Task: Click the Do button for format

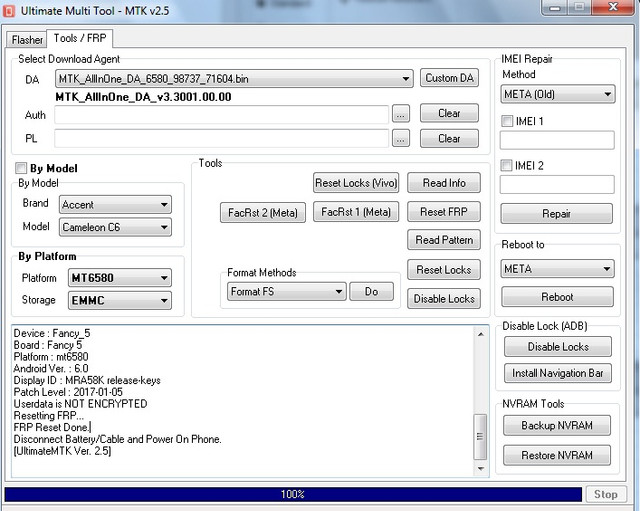Action: tap(371, 291)
